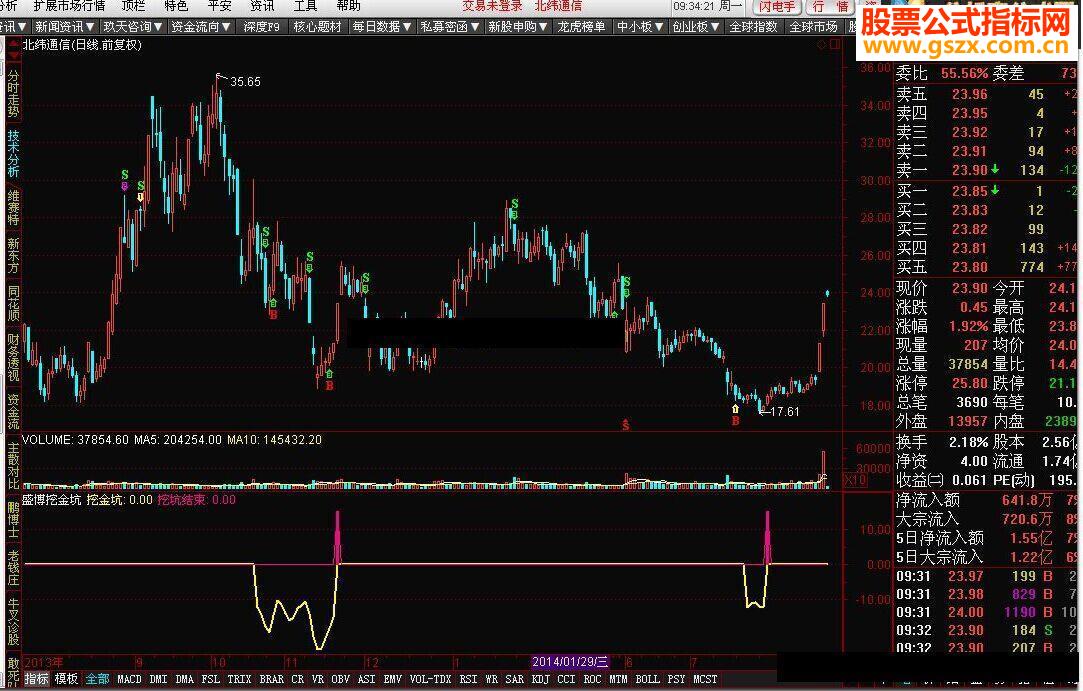Click the 2014/01/29 date marker on axis
The height and width of the screenshot is (691, 1083).
[x=570, y=662]
